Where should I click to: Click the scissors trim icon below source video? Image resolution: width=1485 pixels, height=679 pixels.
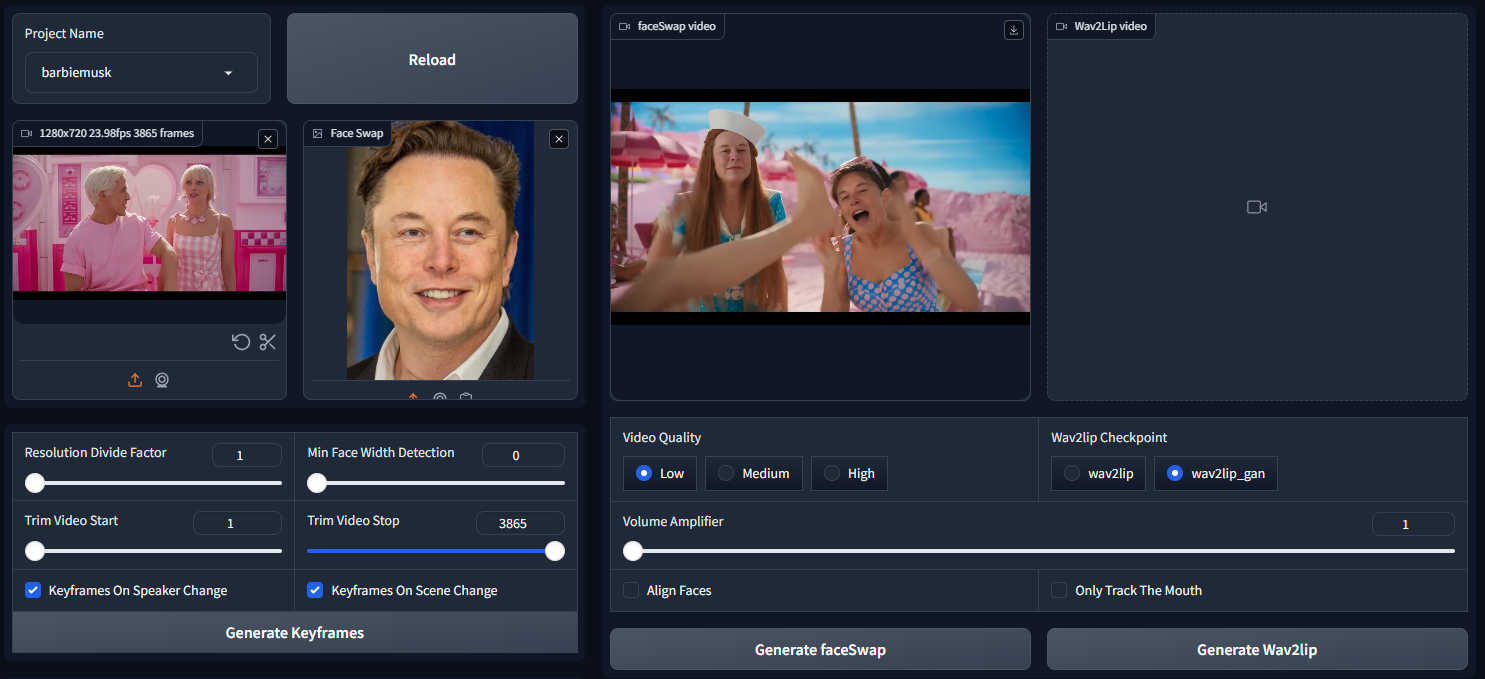[x=267, y=342]
